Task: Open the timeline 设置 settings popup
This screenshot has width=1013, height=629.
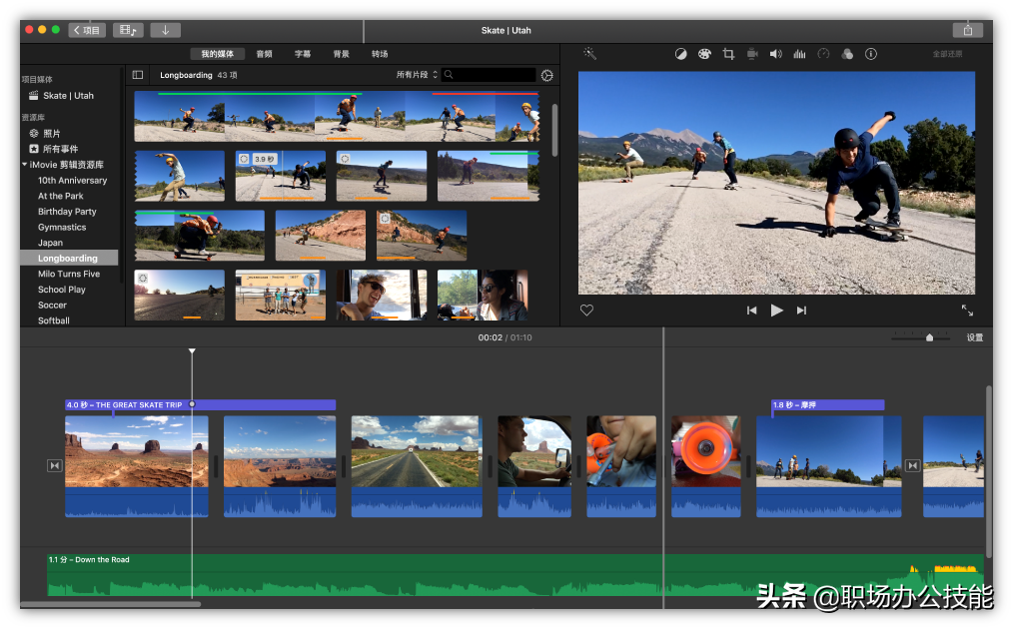Action: (974, 338)
